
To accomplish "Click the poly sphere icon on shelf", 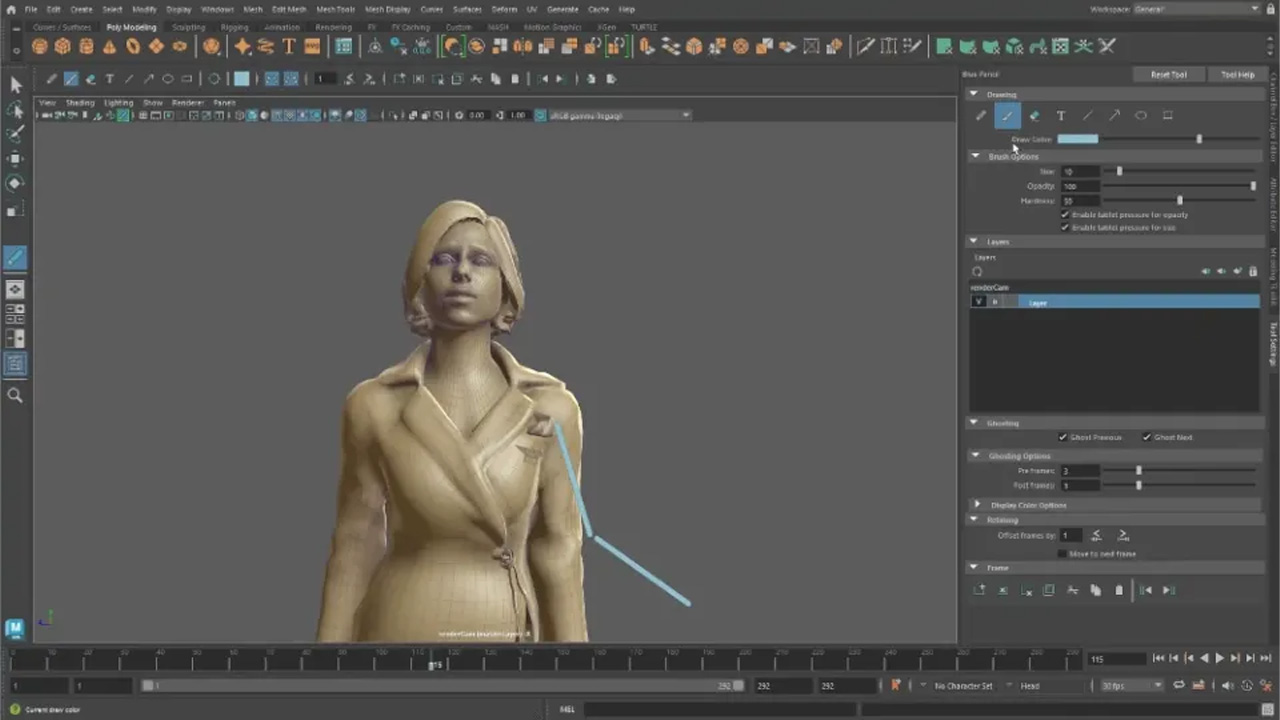I will pos(40,47).
